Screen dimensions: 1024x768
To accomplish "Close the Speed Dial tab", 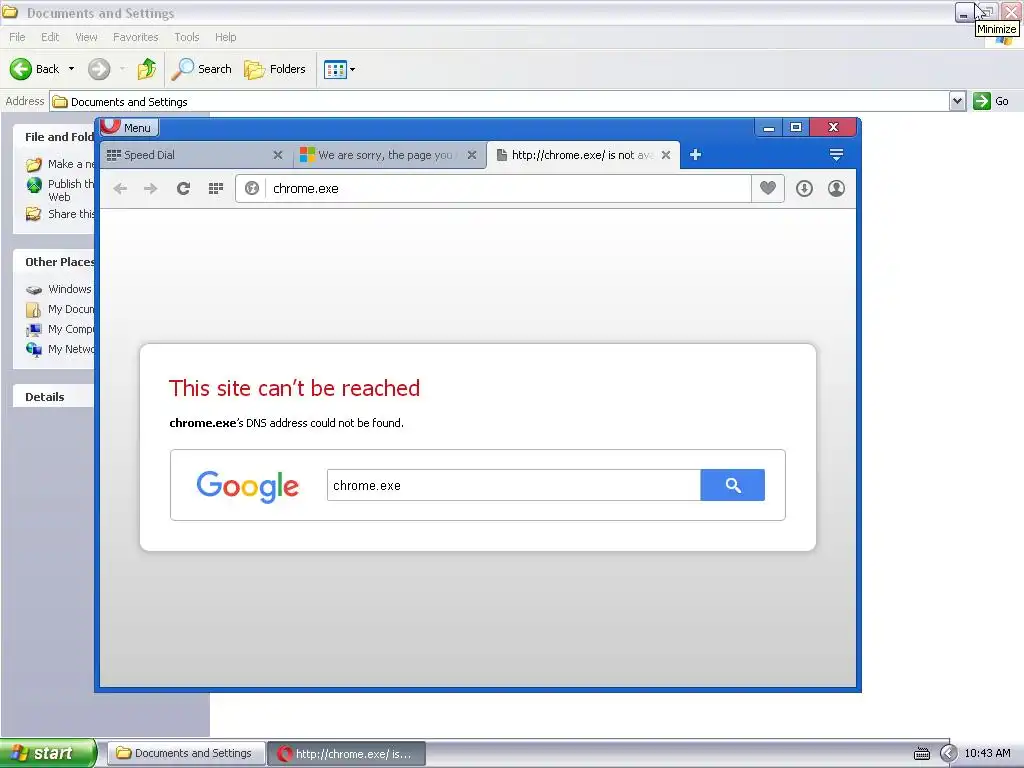I will (x=278, y=155).
